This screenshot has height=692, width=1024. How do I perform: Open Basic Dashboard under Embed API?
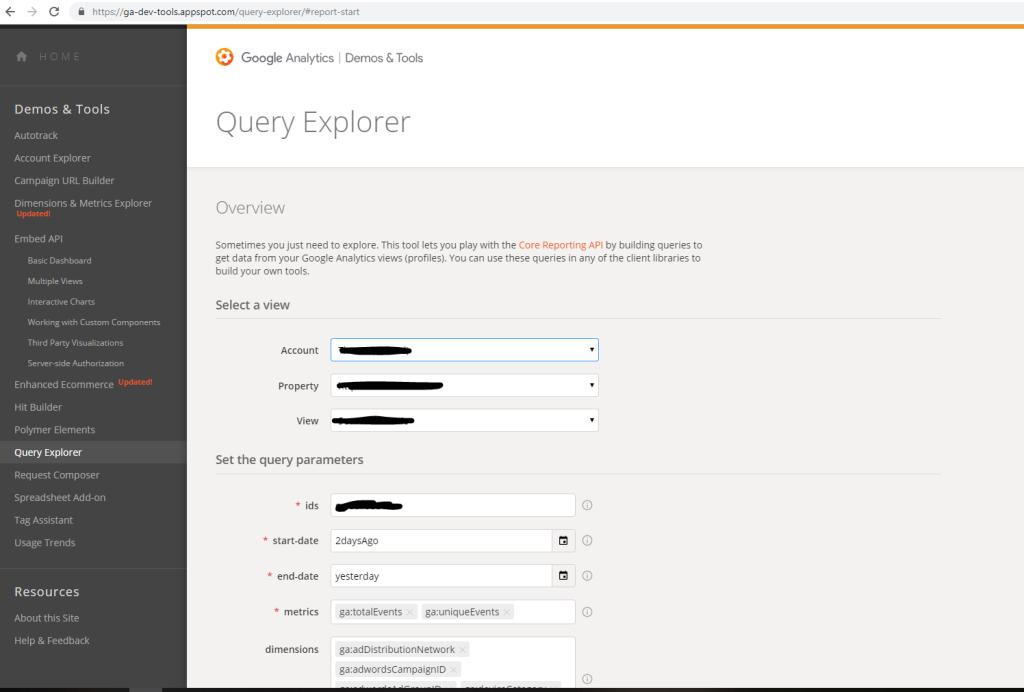(59, 260)
